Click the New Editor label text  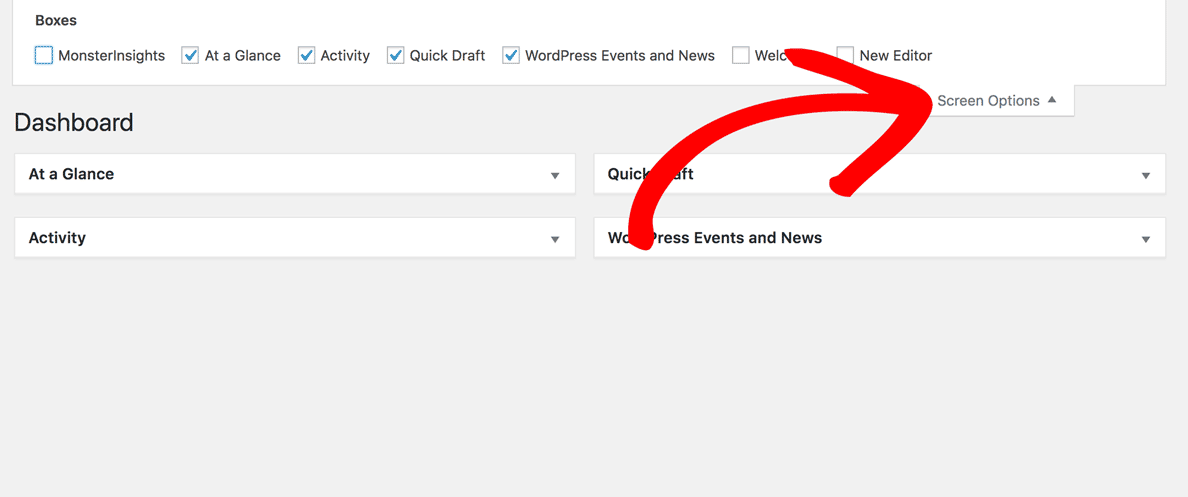pos(895,56)
